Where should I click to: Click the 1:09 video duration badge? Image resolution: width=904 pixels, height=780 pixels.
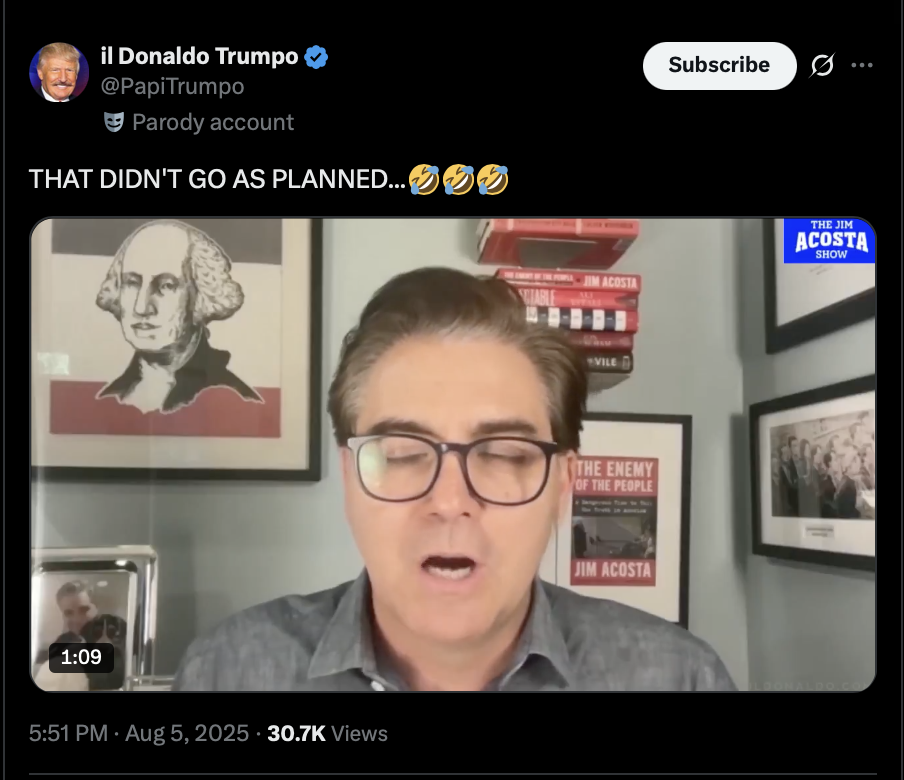pyautogui.click(x=81, y=657)
